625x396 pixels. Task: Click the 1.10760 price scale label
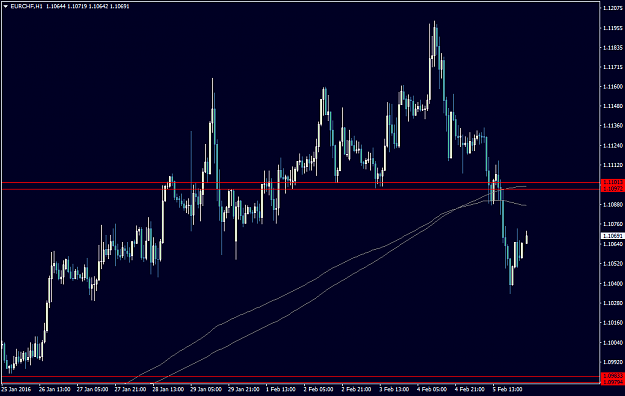pos(613,224)
